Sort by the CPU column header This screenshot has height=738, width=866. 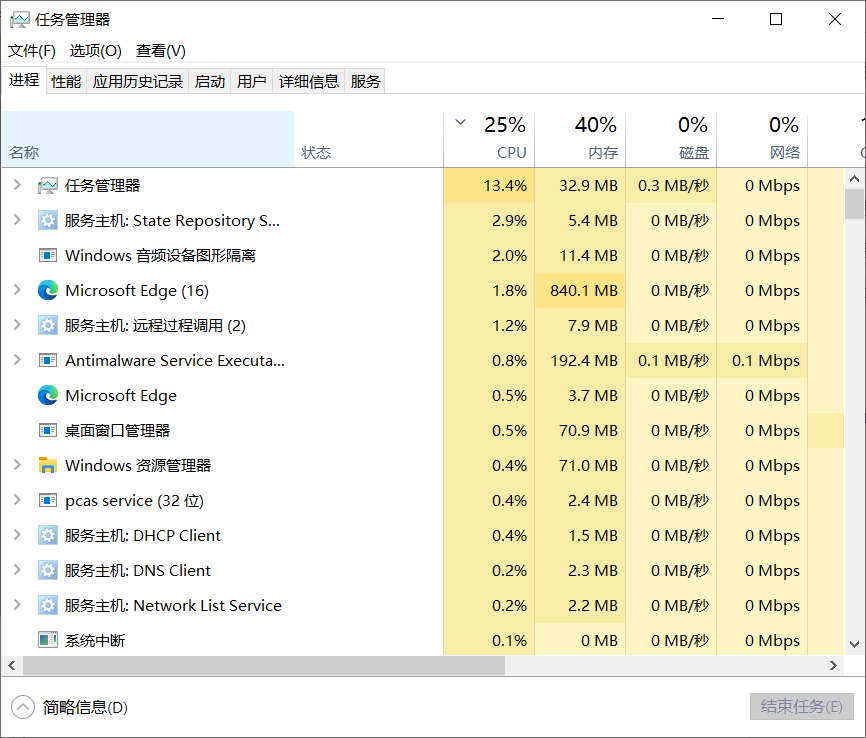pyautogui.click(x=489, y=139)
